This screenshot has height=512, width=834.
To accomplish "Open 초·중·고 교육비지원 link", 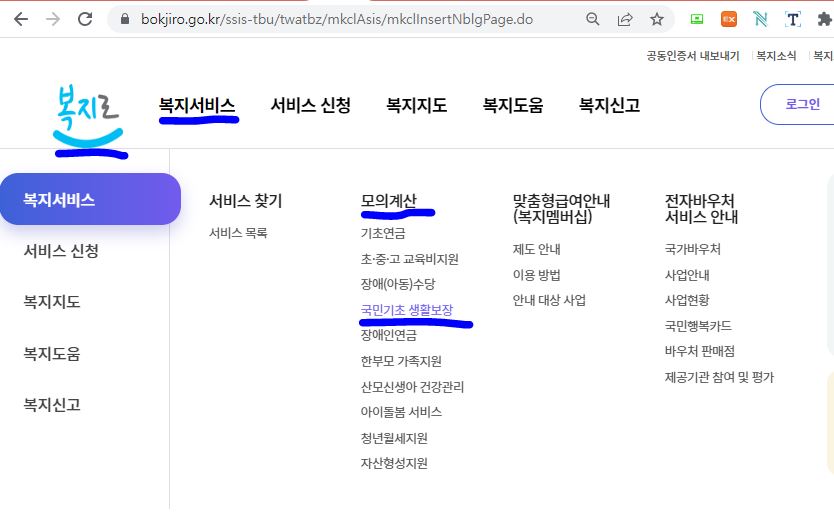I will [x=410, y=259].
